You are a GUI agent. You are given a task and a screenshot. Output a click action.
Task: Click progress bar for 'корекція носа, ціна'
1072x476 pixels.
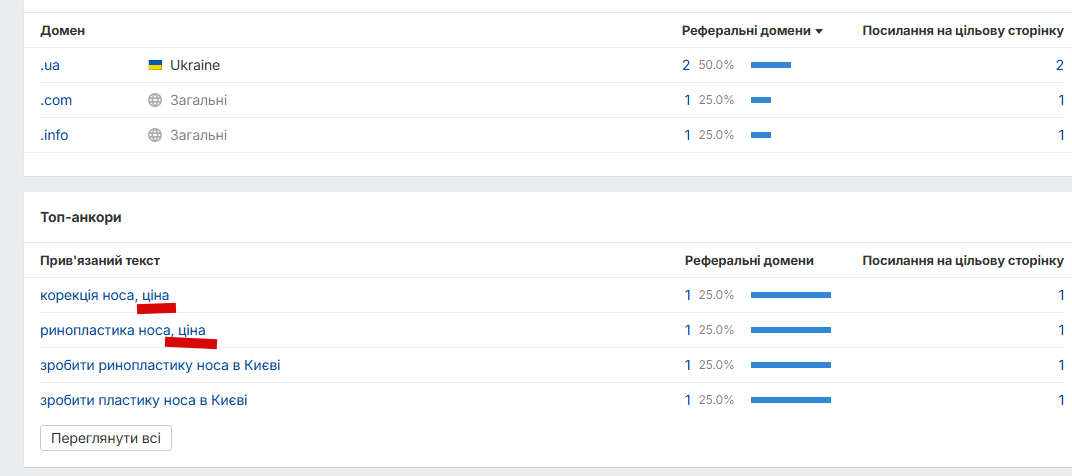(790, 295)
